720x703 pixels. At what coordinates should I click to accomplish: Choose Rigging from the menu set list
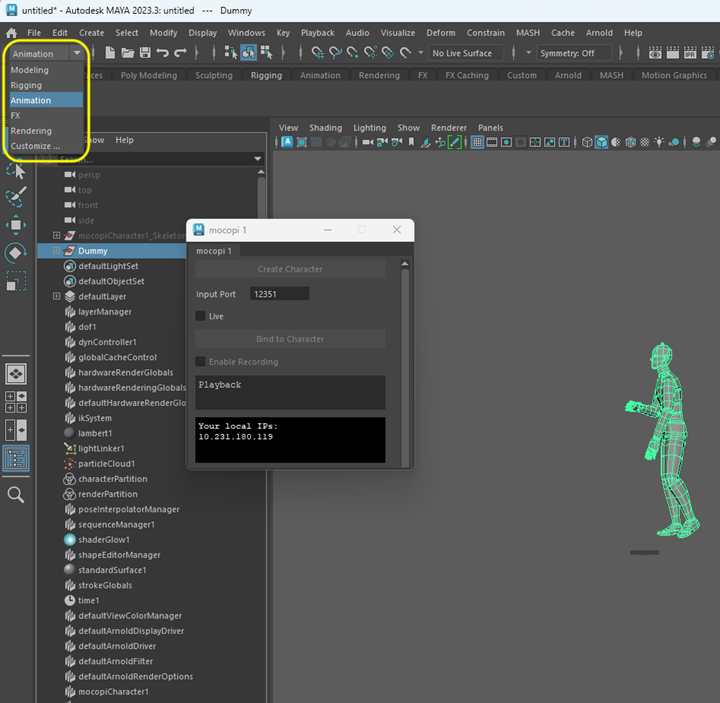click(x=27, y=85)
